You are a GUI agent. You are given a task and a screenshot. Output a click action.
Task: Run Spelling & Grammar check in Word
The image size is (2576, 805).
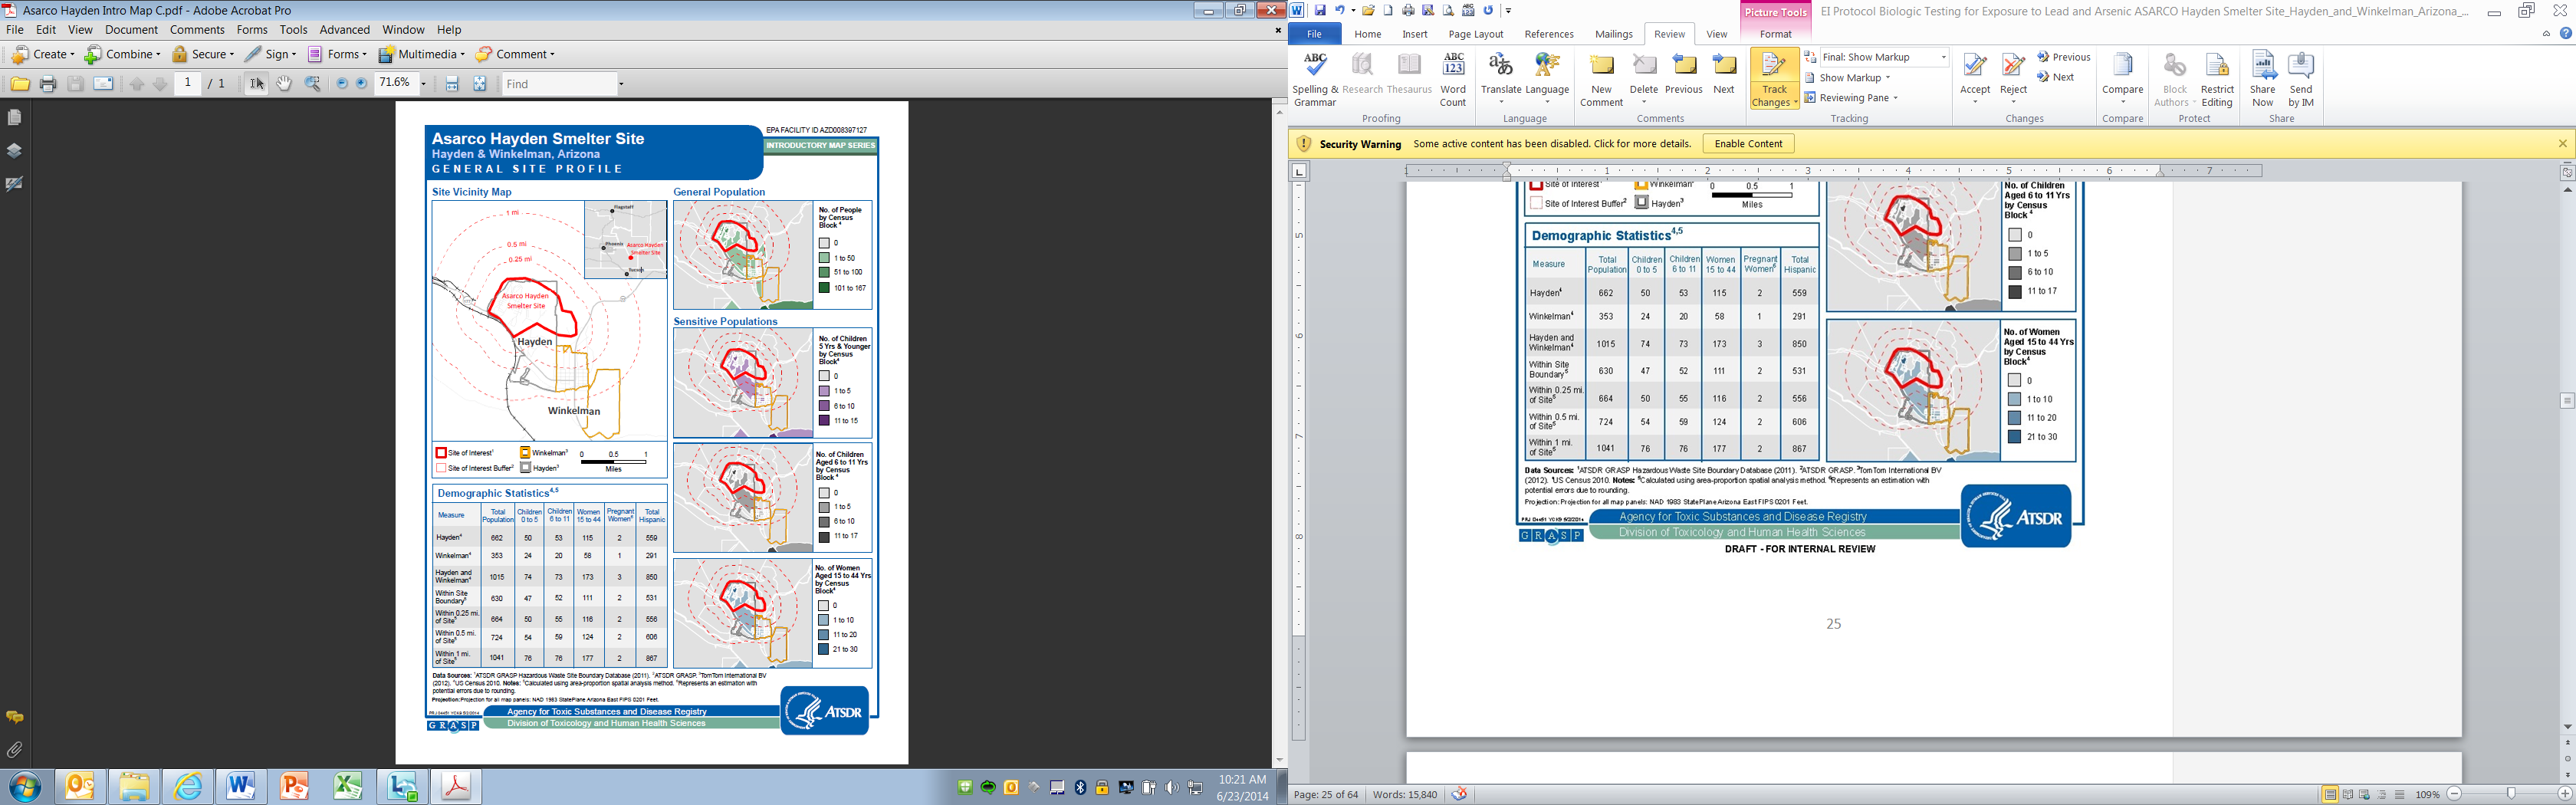click(1315, 79)
